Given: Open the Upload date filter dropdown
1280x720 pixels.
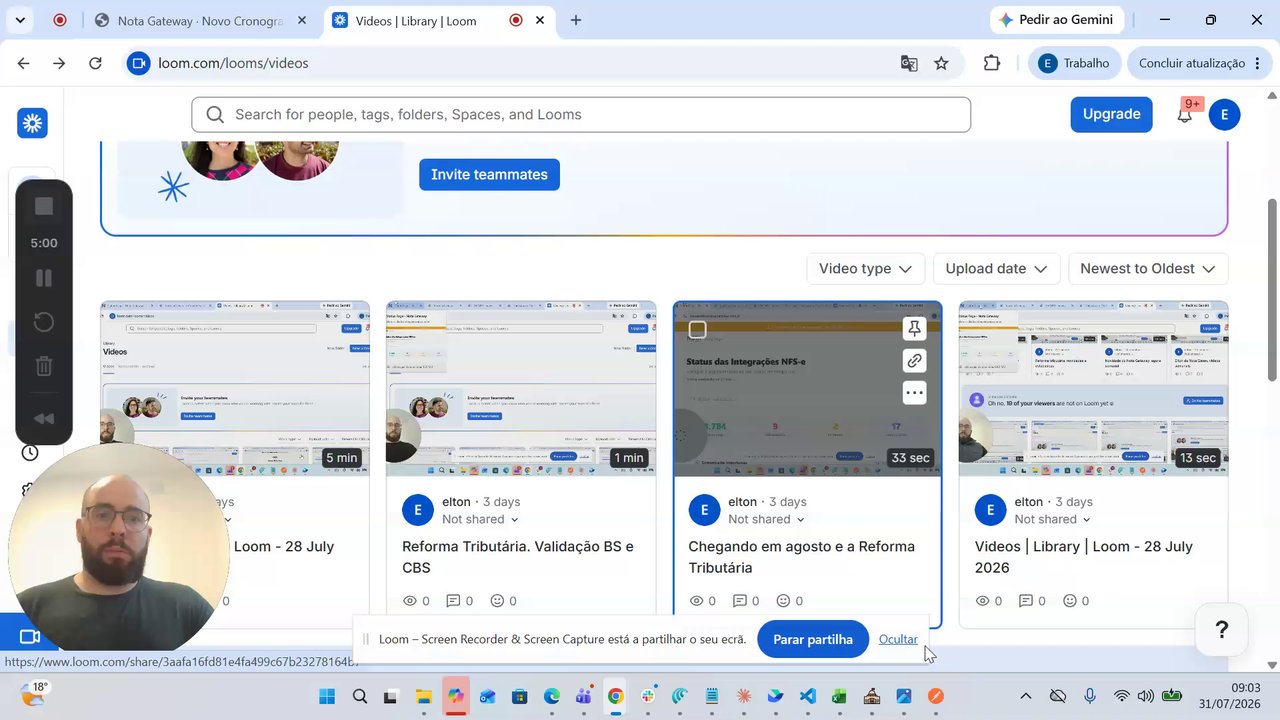Looking at the screenshot, I should coord(996,269).
